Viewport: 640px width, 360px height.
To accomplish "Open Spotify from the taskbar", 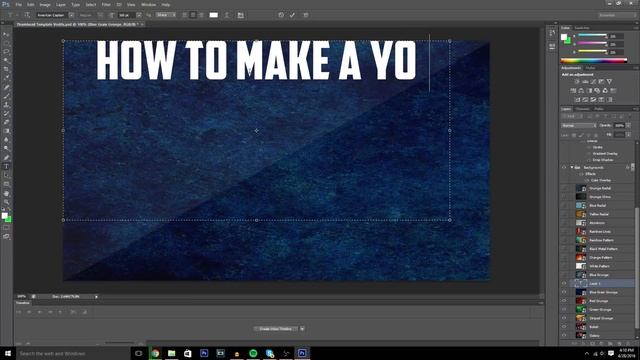I will coord(253,353).
